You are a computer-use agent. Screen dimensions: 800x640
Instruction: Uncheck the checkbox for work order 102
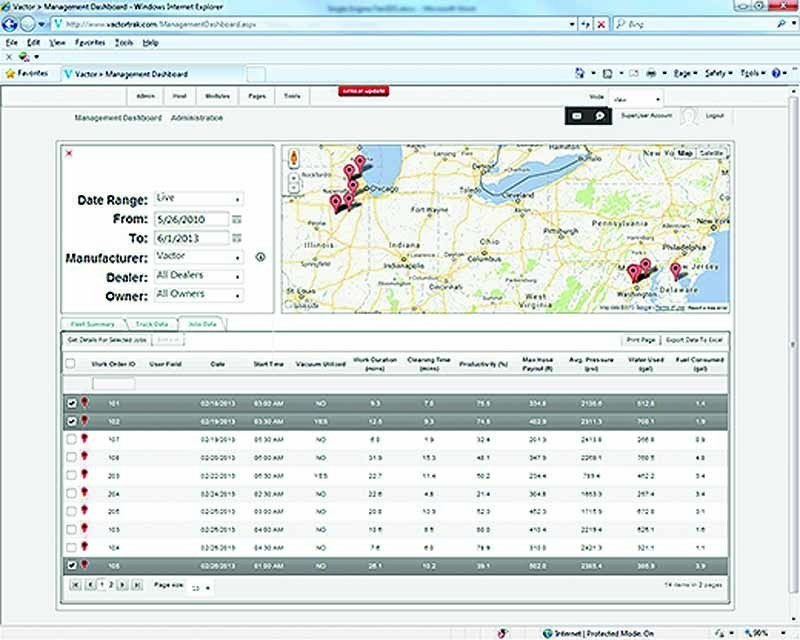pos(70,421)
